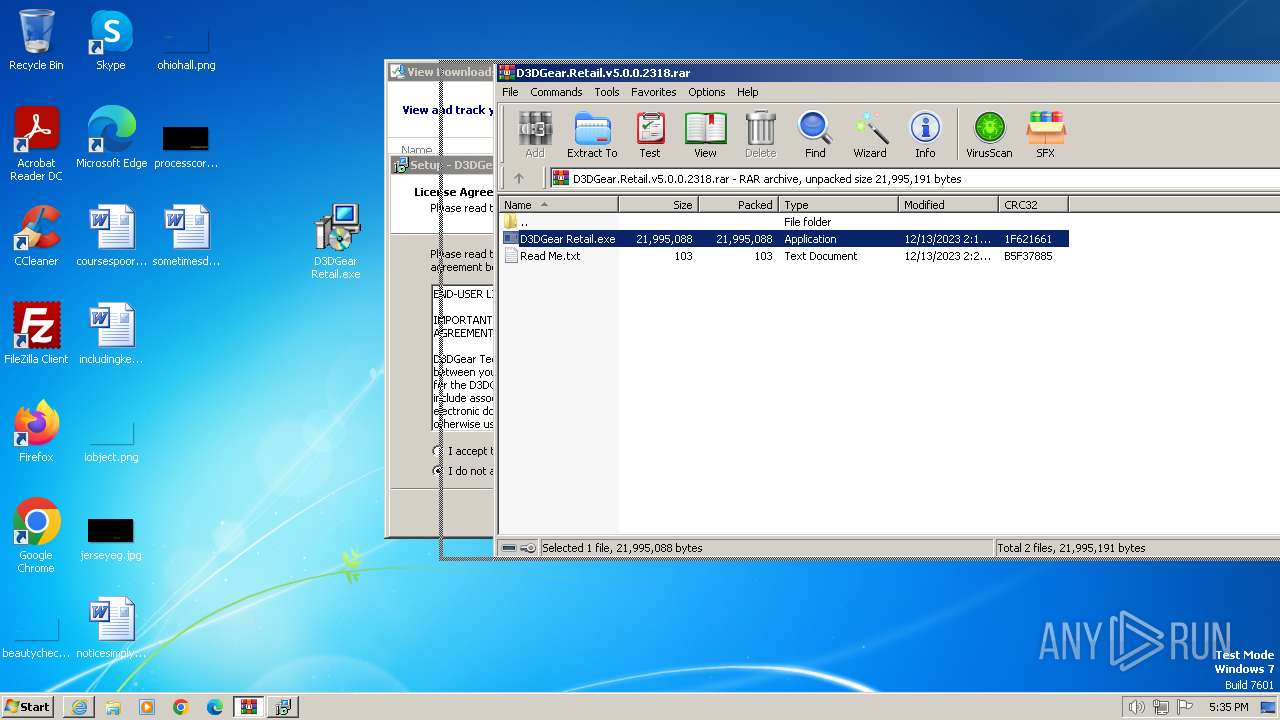Open Recycle Bin desktop icon
1280x720 pixels.
36,40
